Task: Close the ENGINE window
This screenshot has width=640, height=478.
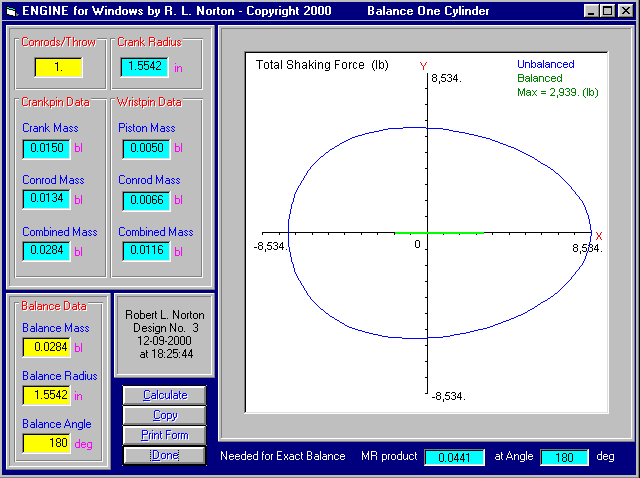Action: pos(625,11)
